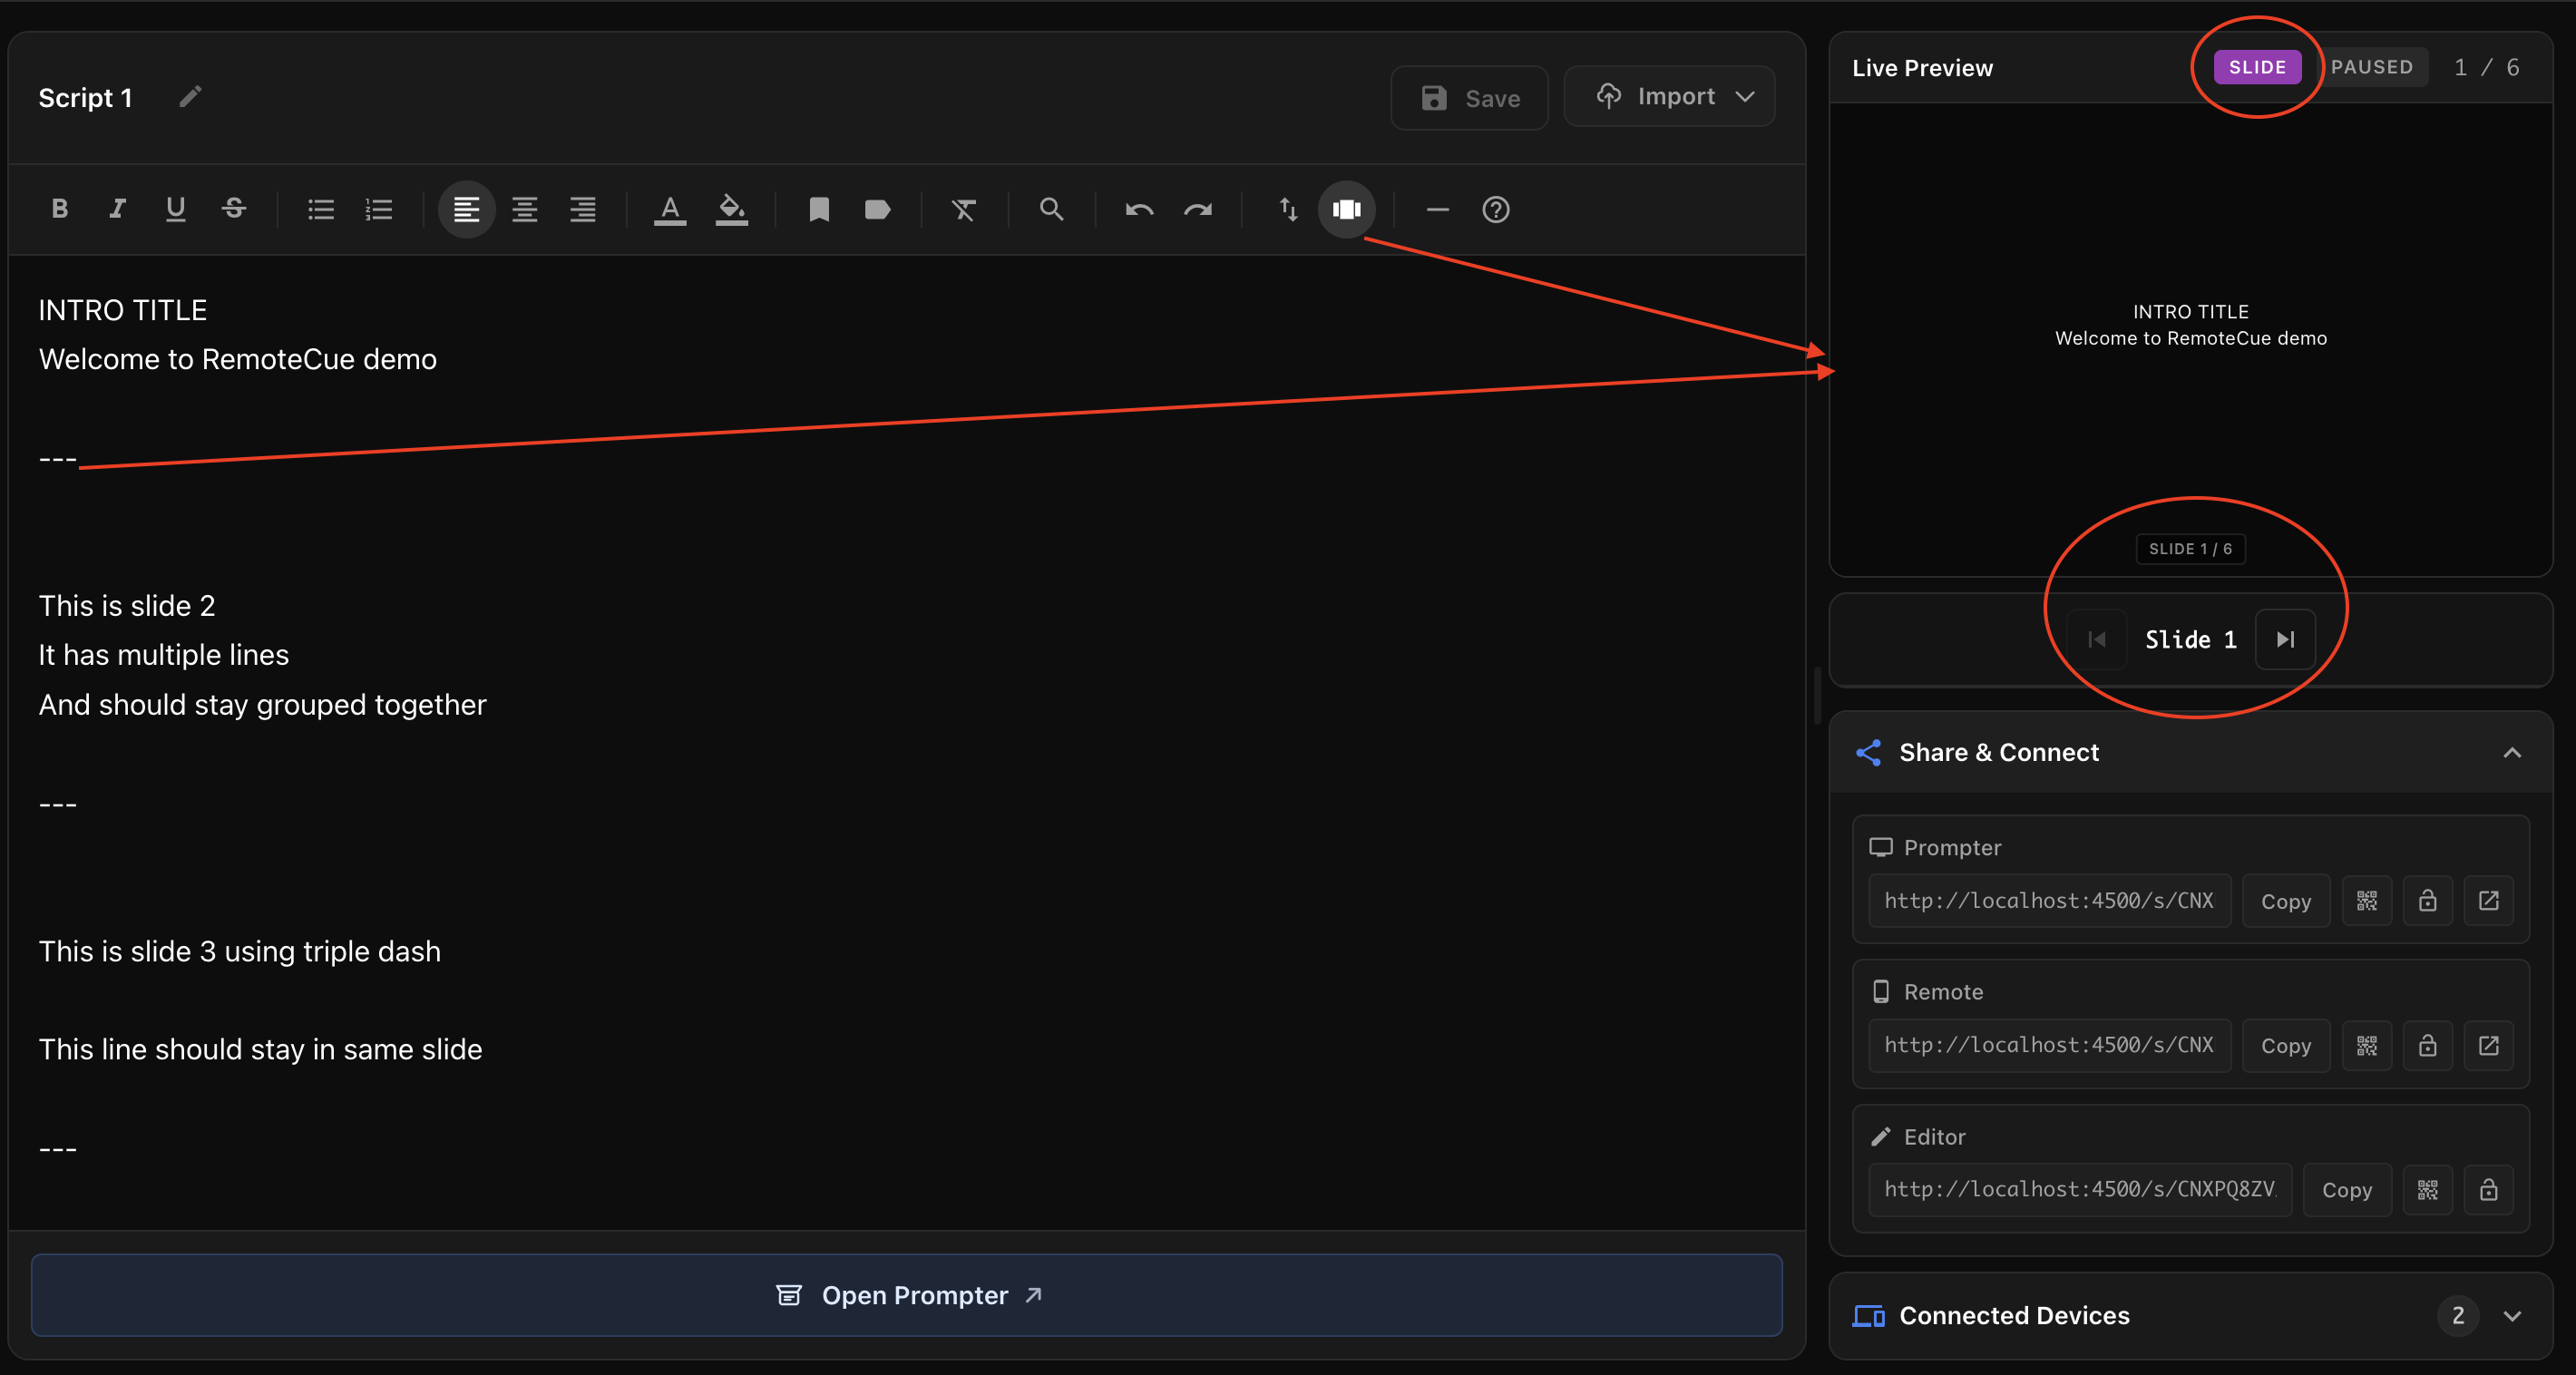2576x1375 pixels.
Task: Click the bookmark marker icon
Action: point(819,209)
